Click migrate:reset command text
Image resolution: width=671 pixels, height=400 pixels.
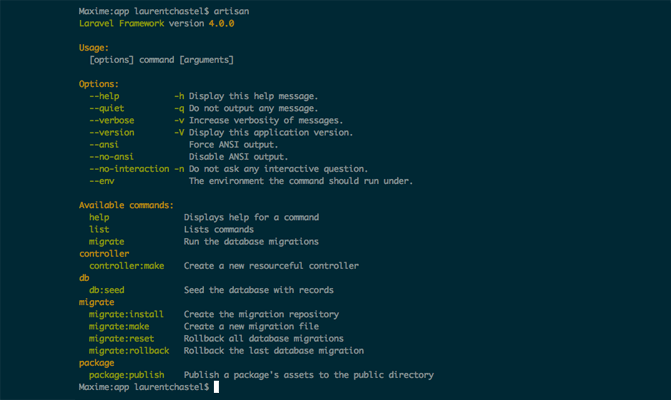click(122, 339)
